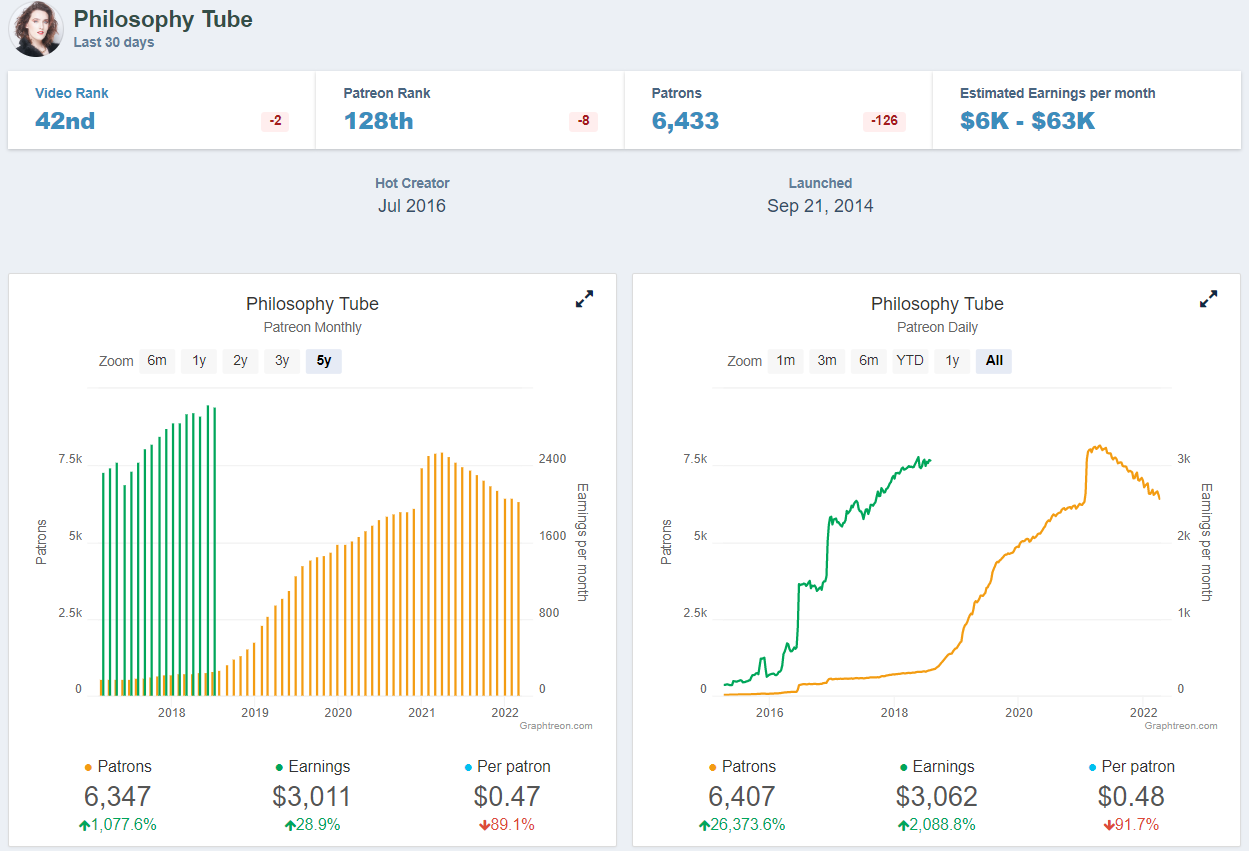Click the 1,077.6% patrons growth indicator
This screenshot has height=851, width=1249.
tap(118, 825)
